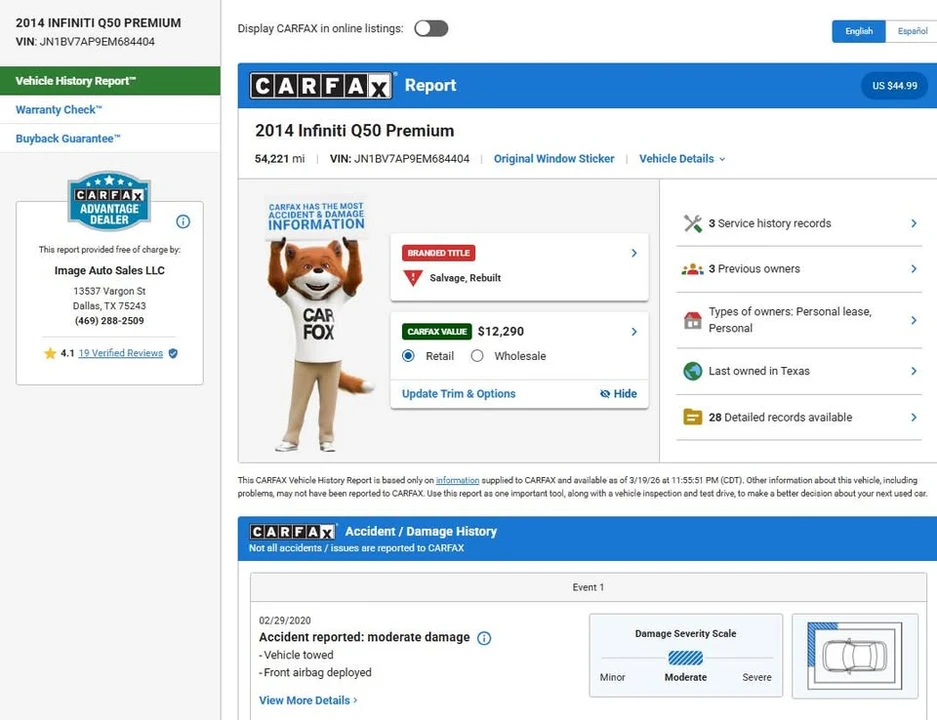Open Last owned in Texas chevron

[914, 371]
